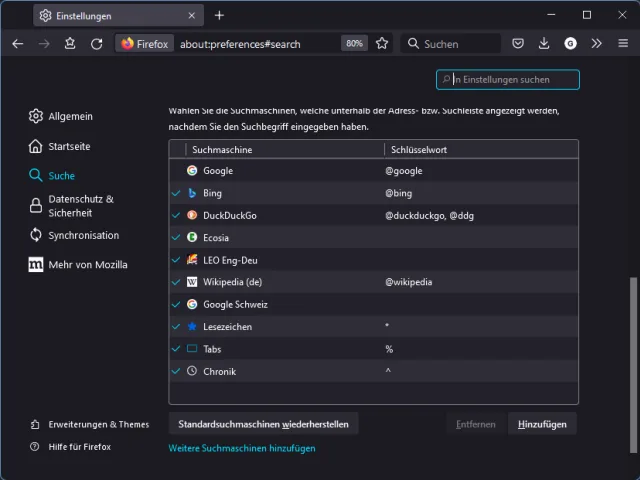The height and width of the screenshot is (480, 640).
Task: Show more toolbar tools via double chevron
Action: tap(597, 43)
